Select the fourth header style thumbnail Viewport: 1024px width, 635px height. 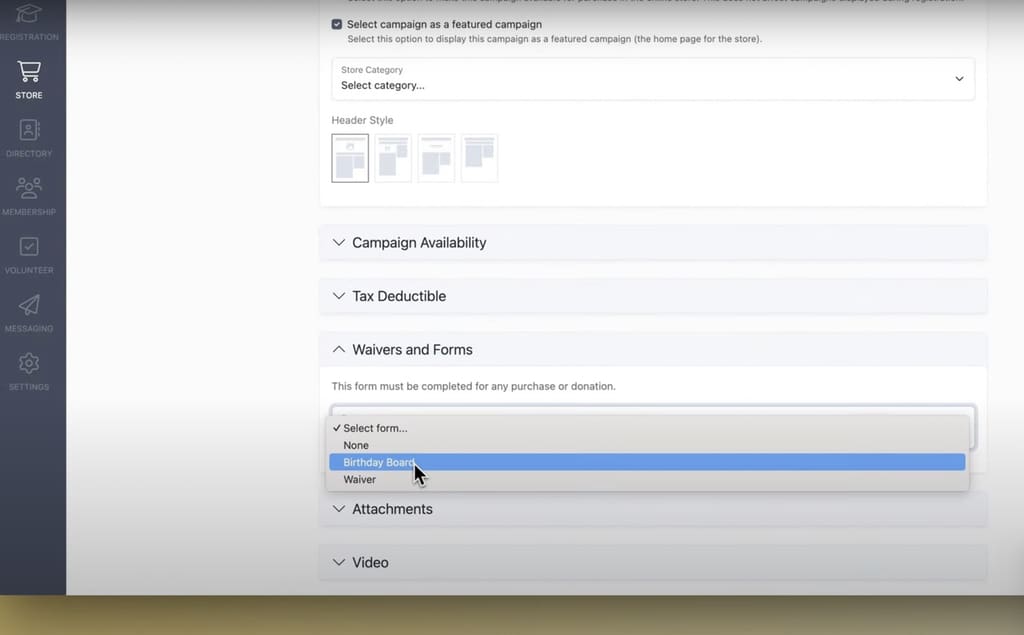479,158
